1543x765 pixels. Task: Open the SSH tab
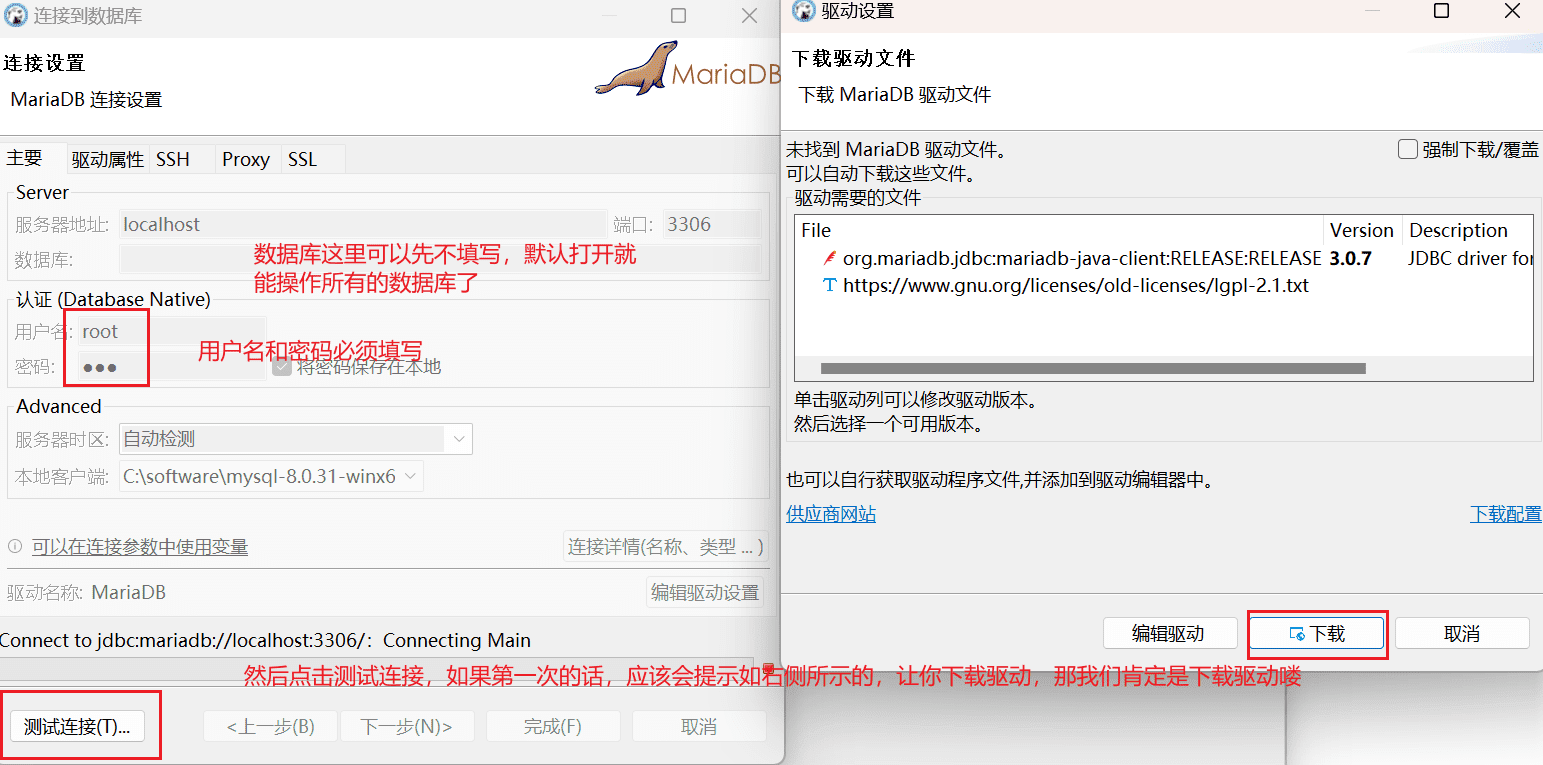pyautogui.click(x=173, y=159)
